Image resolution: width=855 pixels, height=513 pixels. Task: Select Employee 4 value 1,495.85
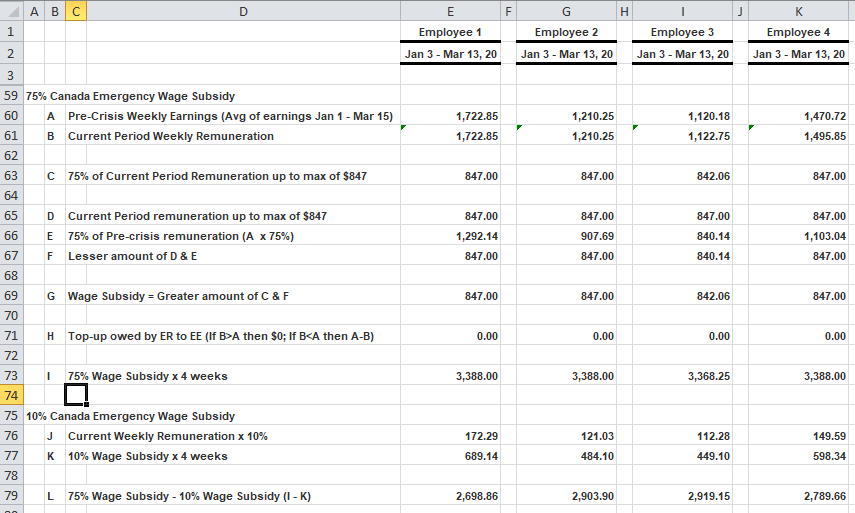[798, 136]
